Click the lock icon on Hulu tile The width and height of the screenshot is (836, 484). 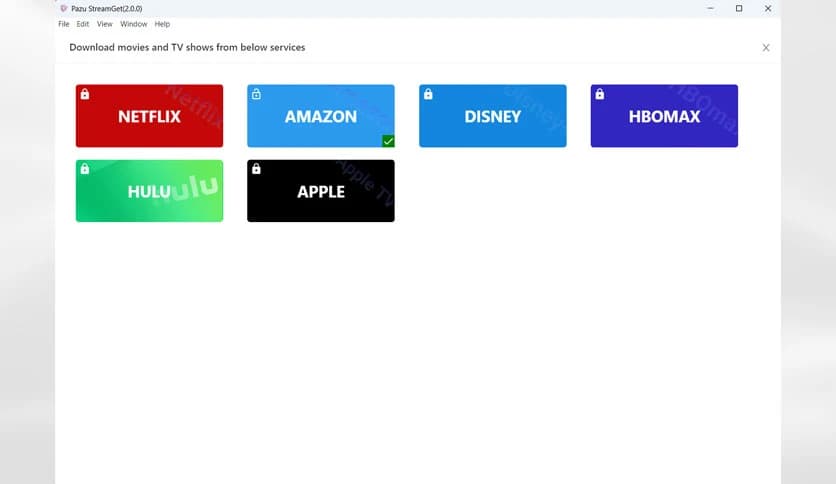(85, 169)
